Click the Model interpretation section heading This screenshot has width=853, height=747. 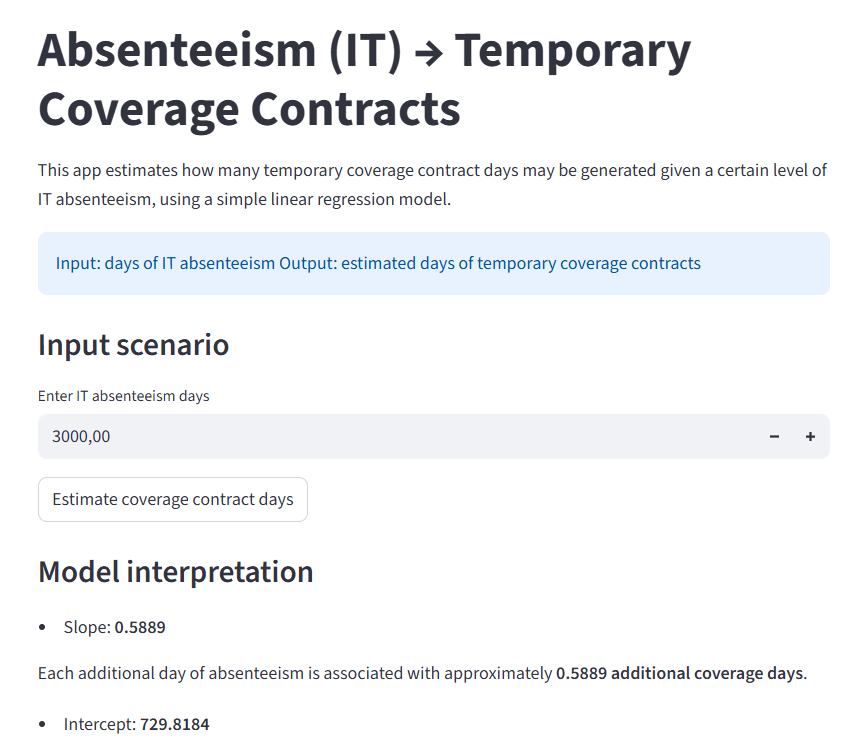point(175,572)
